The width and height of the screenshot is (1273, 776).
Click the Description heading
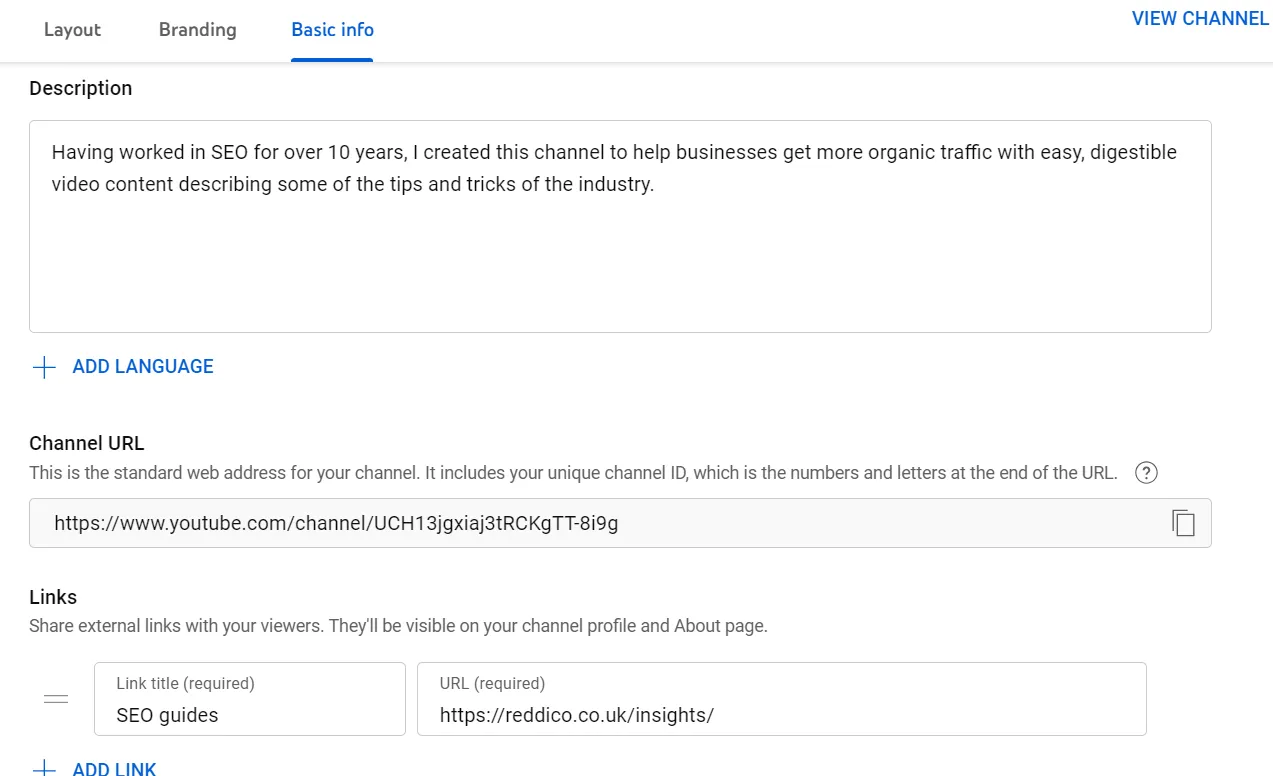pyautogui.click(x=81, y=88)
